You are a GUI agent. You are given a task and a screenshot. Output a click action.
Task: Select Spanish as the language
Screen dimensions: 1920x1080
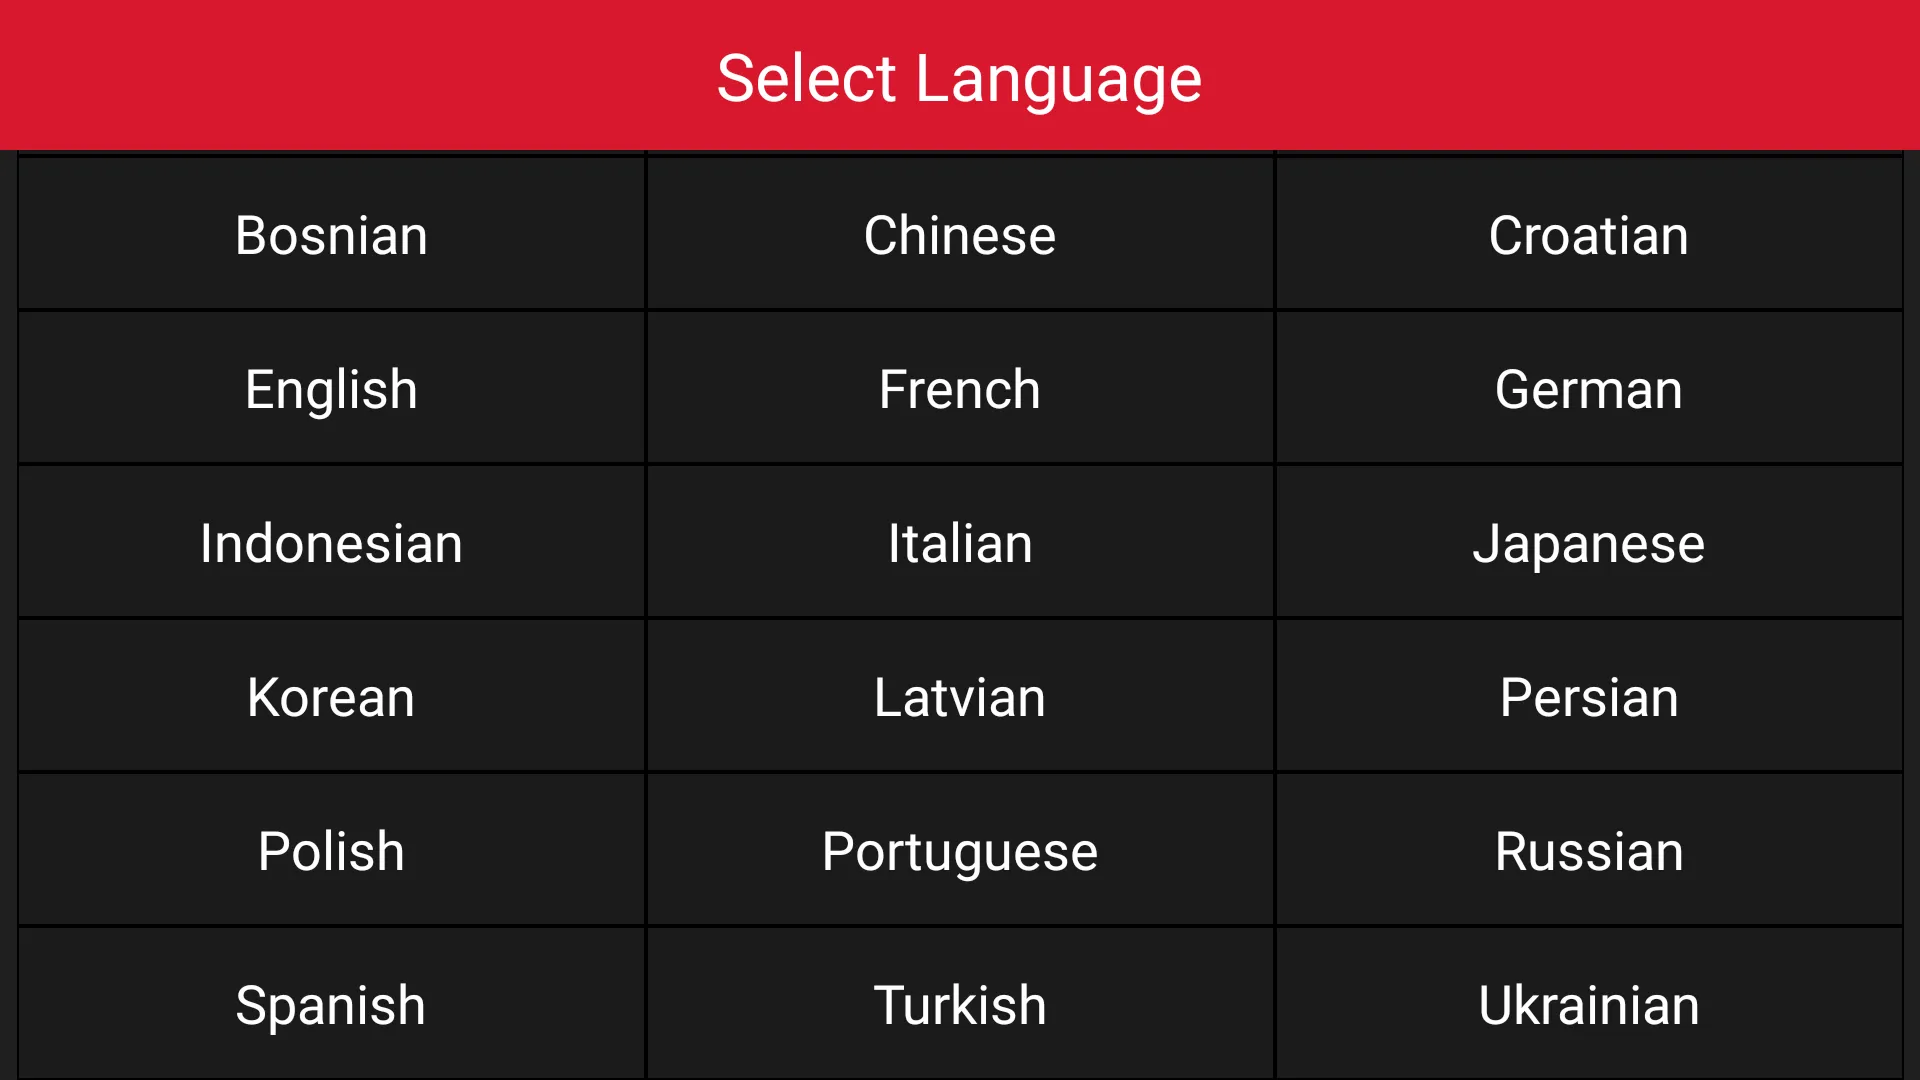(x=331, y=1005)
